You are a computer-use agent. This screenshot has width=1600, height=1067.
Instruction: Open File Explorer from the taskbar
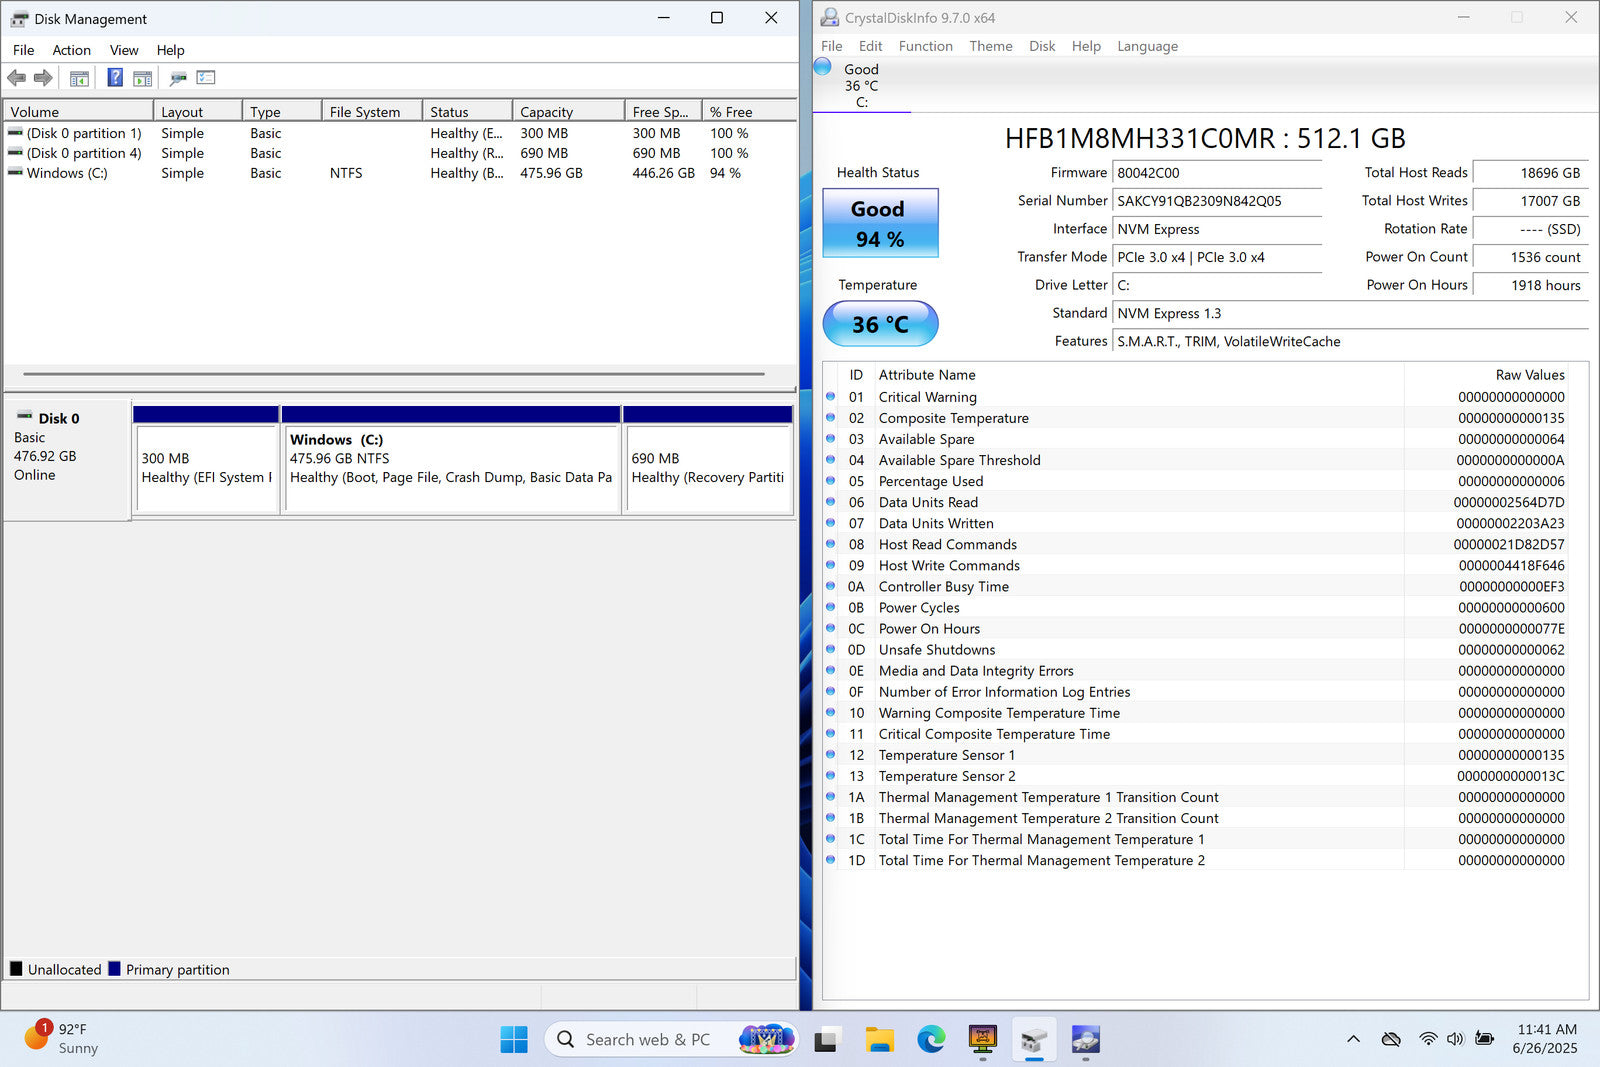(879, 1040)
